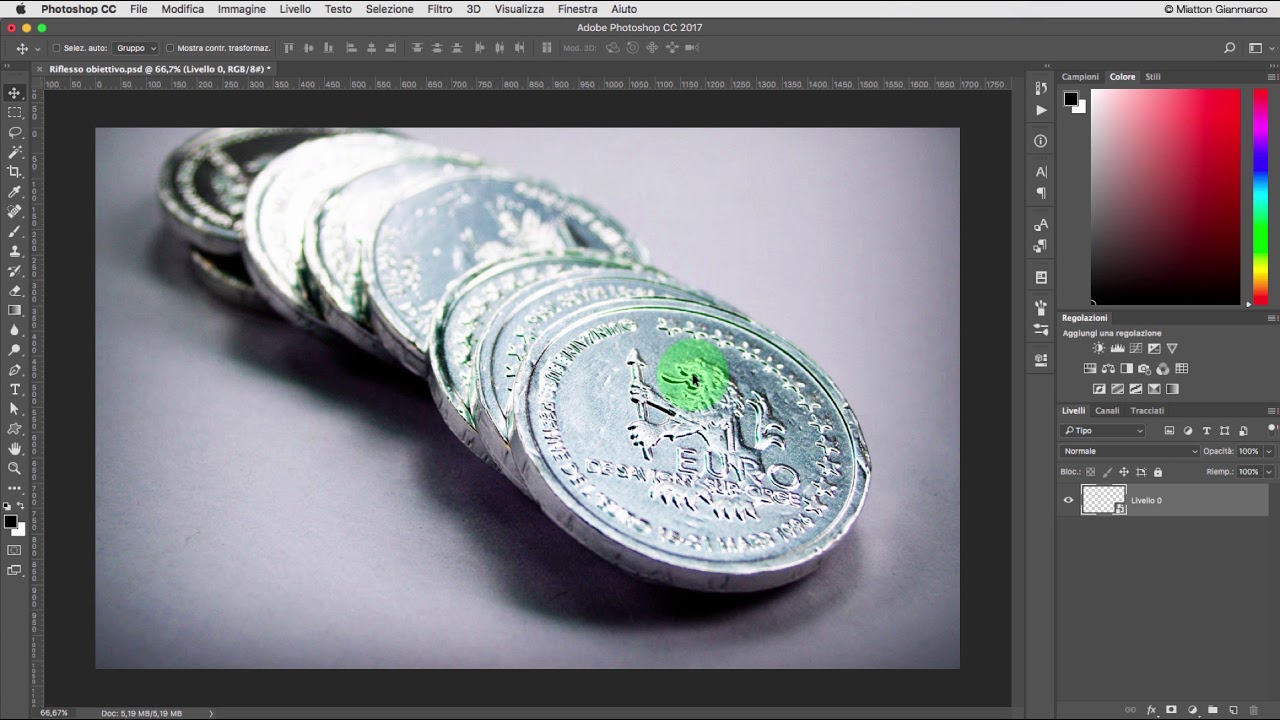Add a Levels adjustment
Screen dimensions: 1280x720
coord(1117,348)
